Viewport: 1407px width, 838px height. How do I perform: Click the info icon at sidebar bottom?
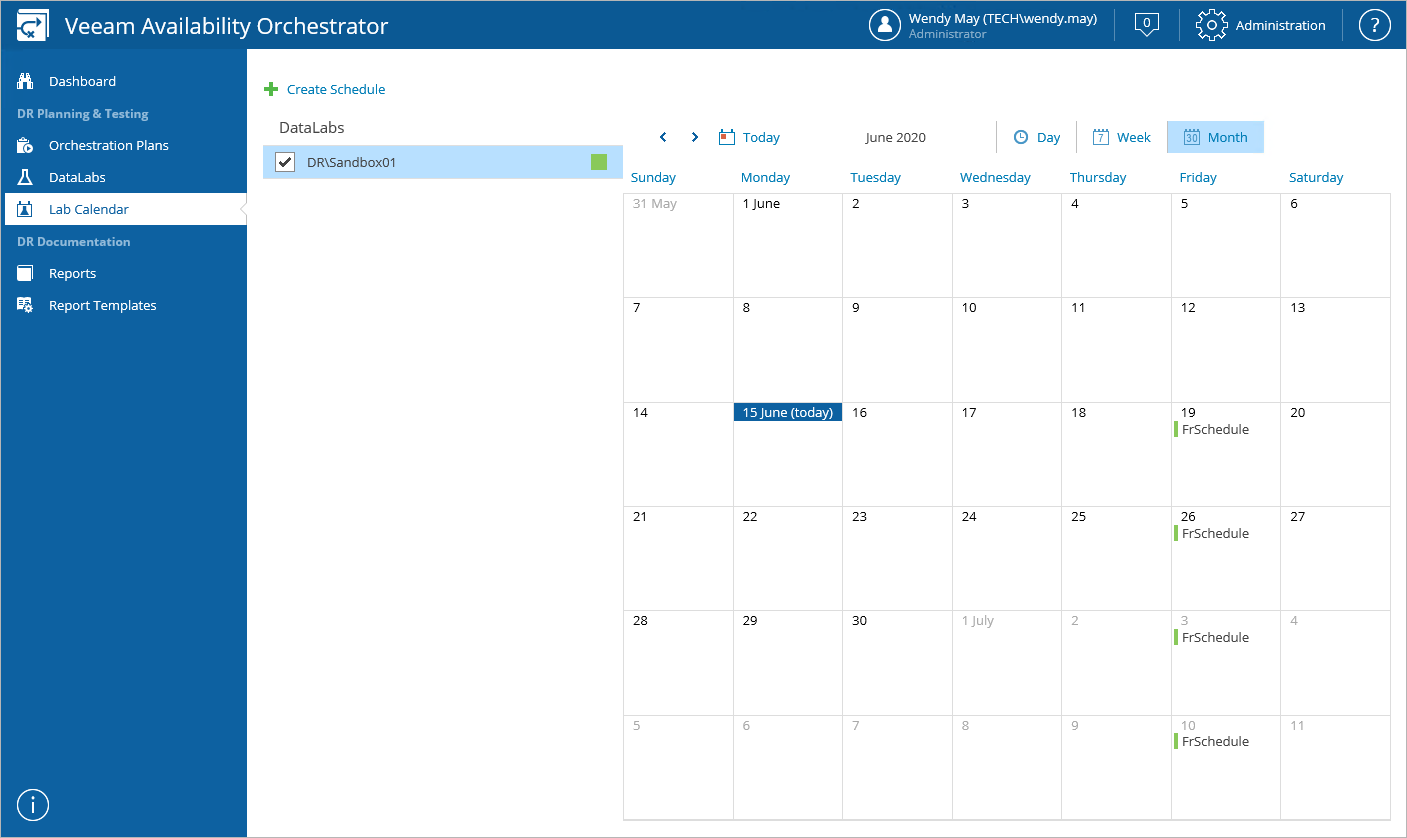point(33,804)
